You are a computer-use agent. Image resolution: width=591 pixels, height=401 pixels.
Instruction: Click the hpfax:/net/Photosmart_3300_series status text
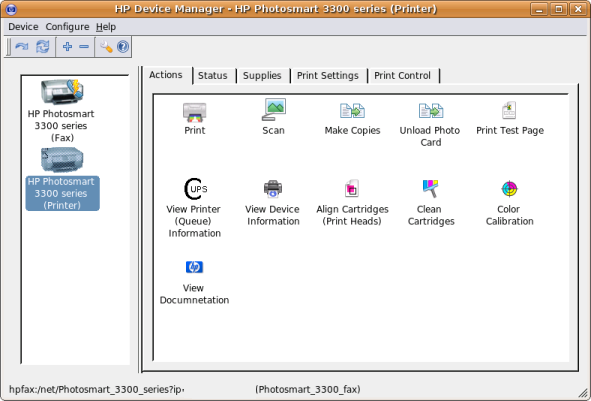click(x=97, y=389)
